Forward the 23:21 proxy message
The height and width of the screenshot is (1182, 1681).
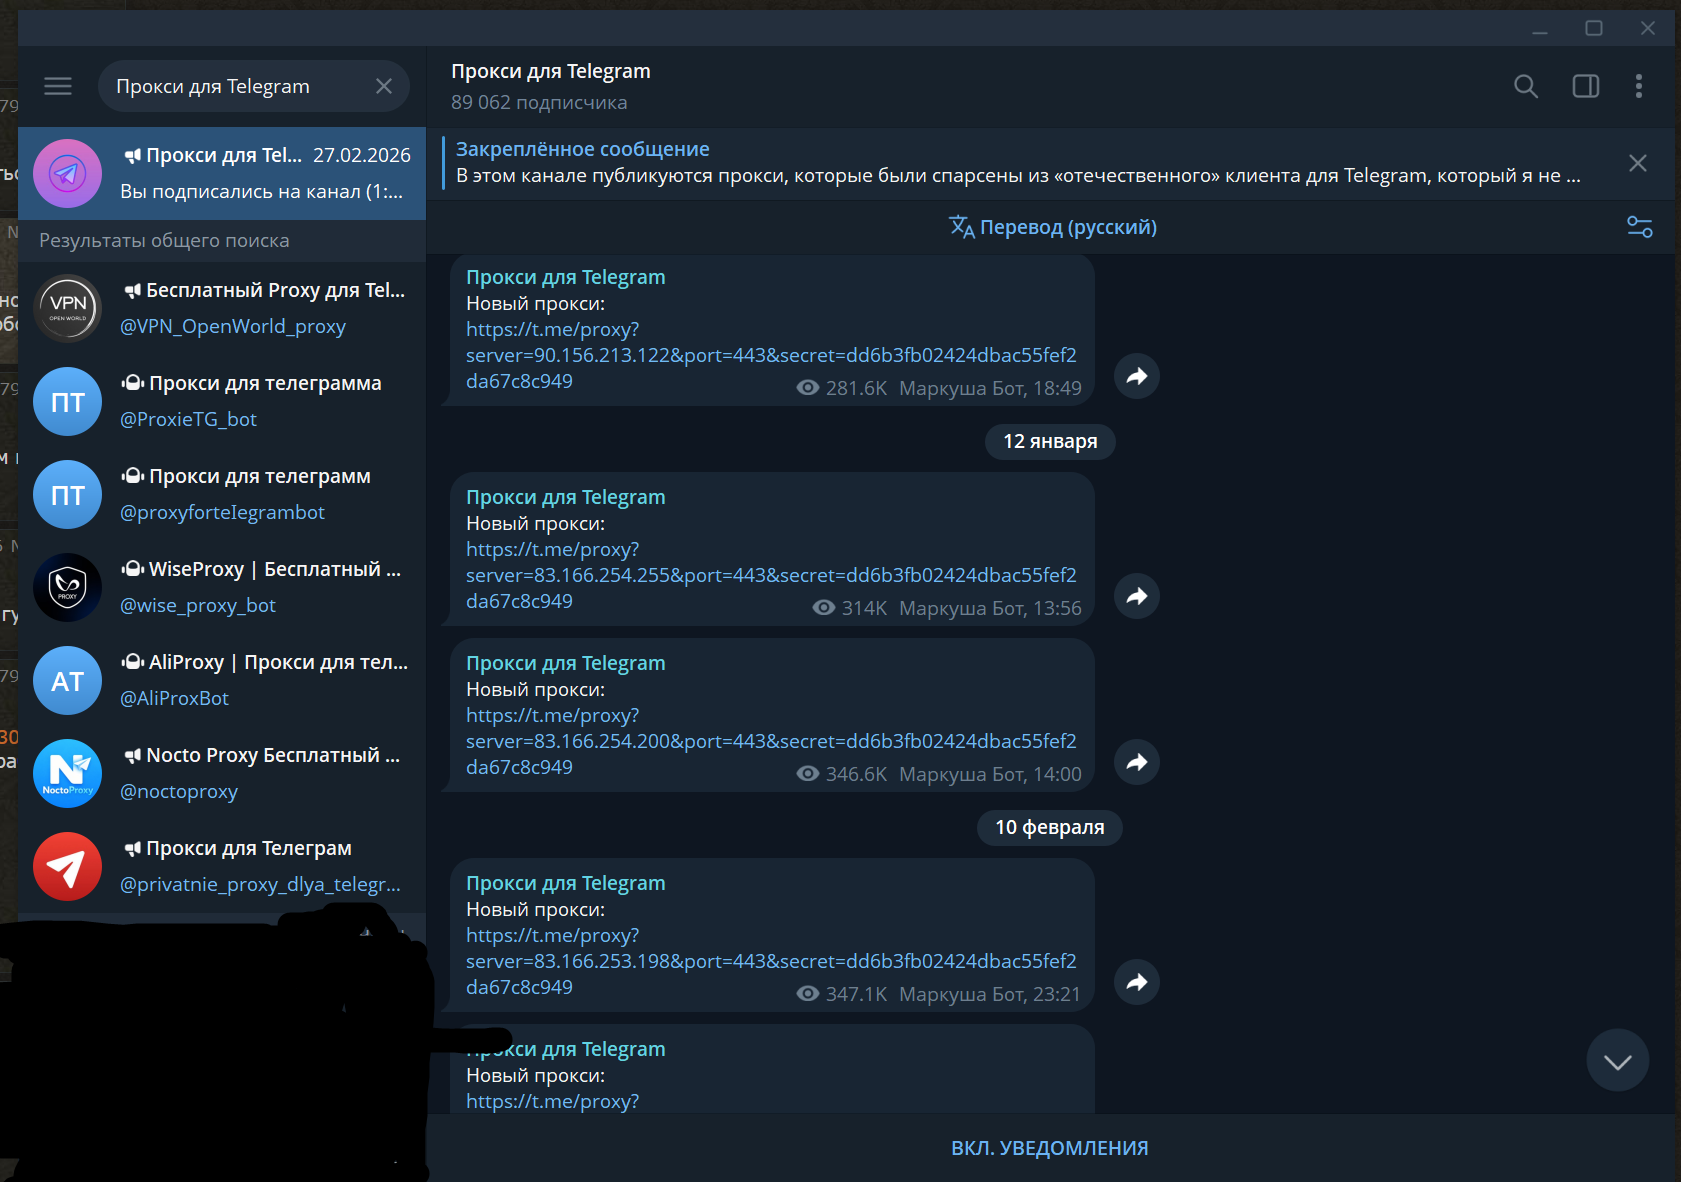[x=1137, y=983]
